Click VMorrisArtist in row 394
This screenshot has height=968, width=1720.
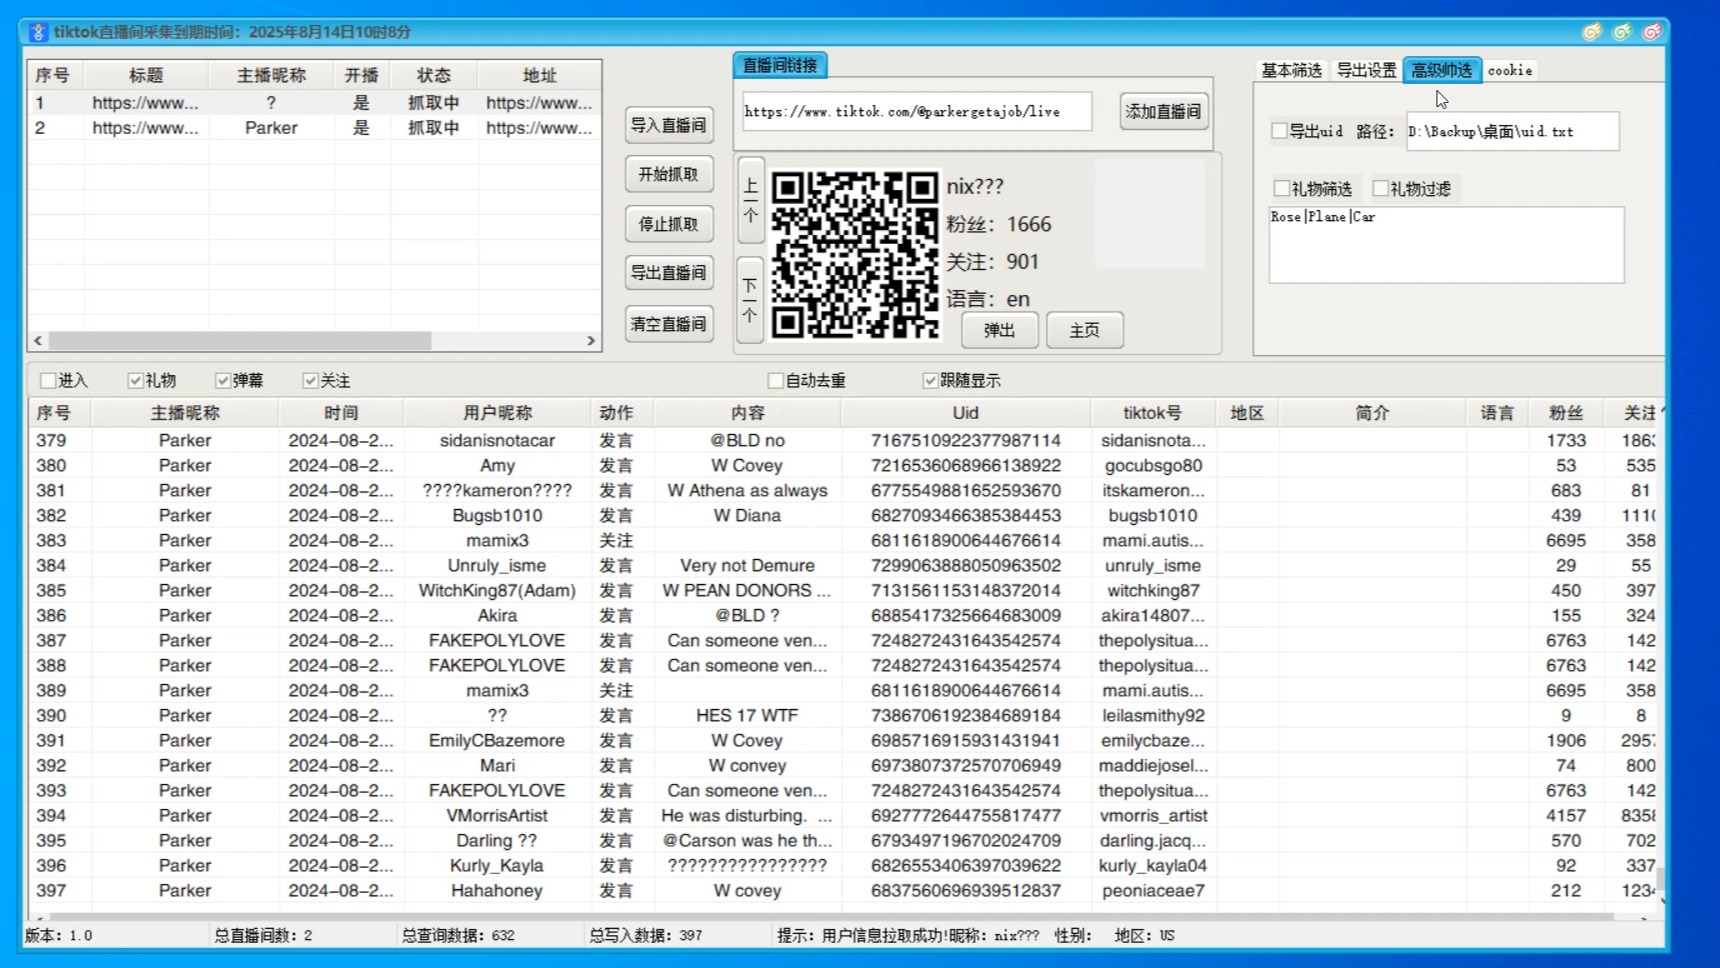coord(497,815)
